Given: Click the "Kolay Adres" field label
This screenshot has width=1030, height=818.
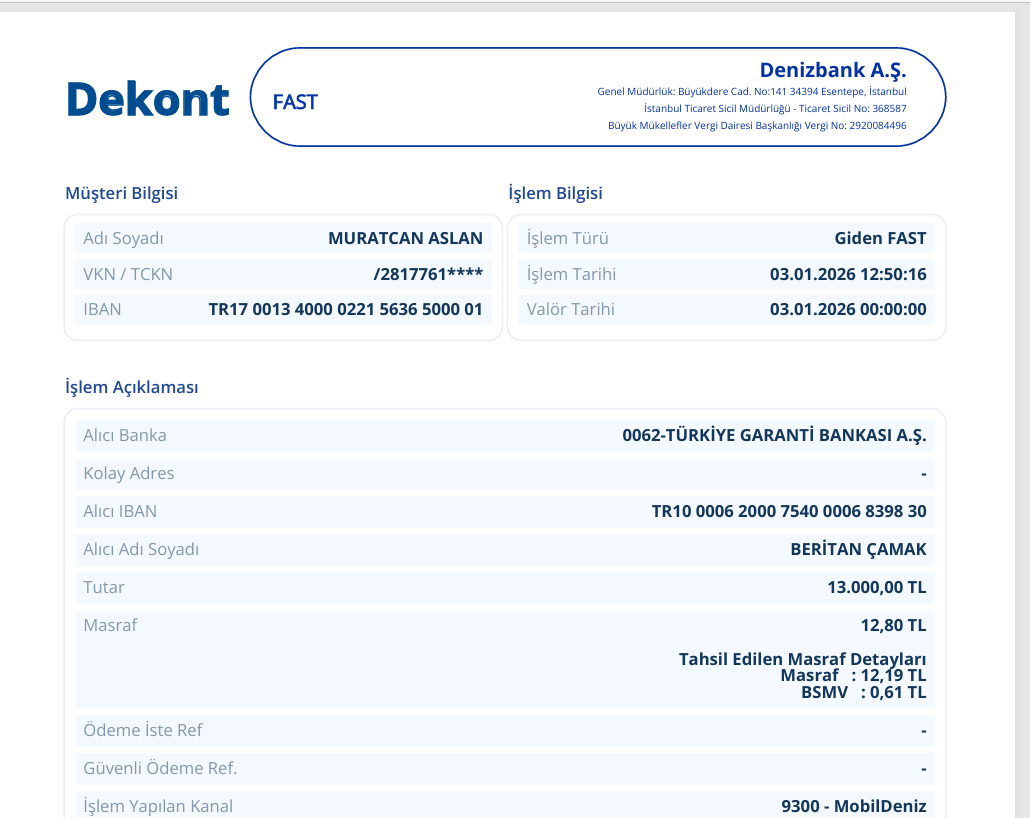Looking at the screenshot, I should (x=129, y=473).
